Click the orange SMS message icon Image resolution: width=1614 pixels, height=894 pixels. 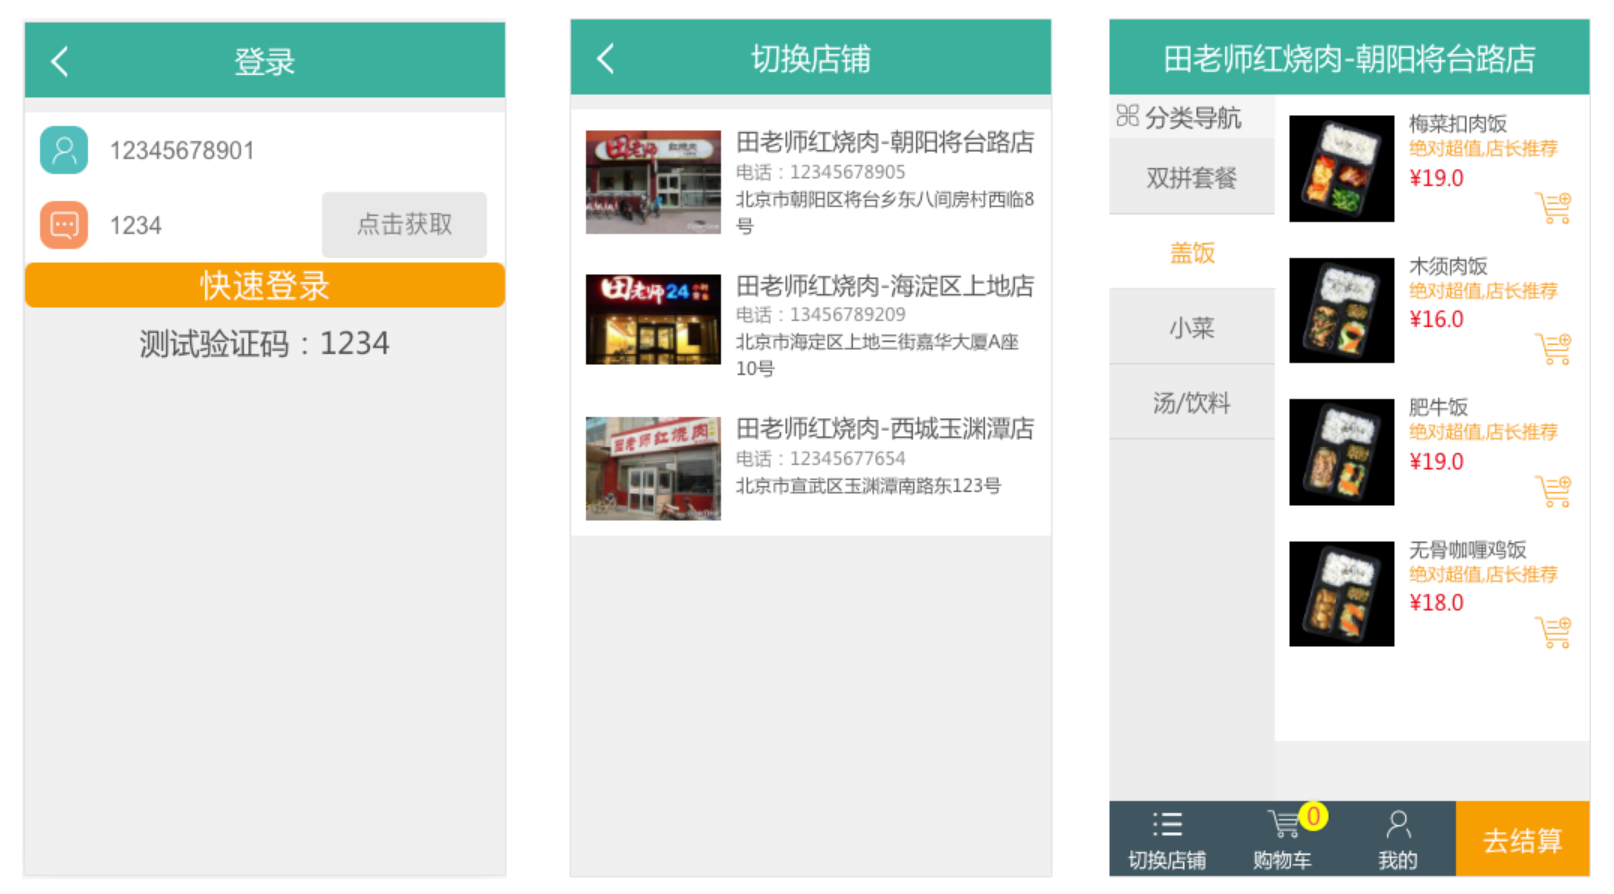(x=64, y=225)
